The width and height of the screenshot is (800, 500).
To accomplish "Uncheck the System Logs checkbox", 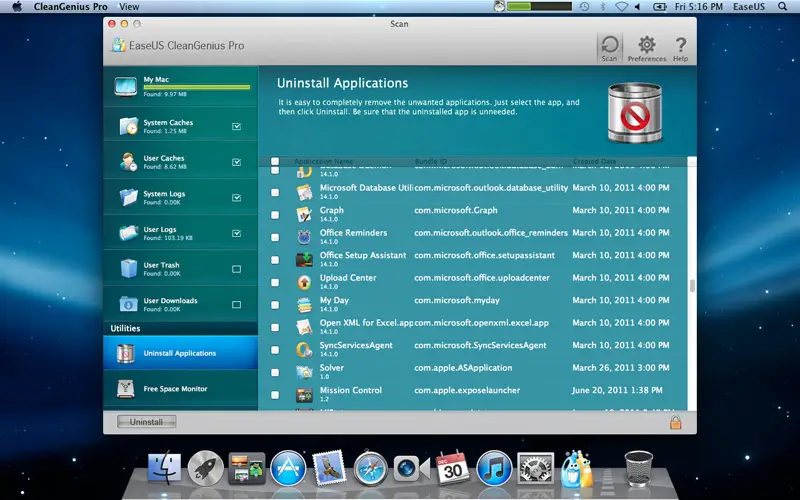I will [x=236, y=198].
